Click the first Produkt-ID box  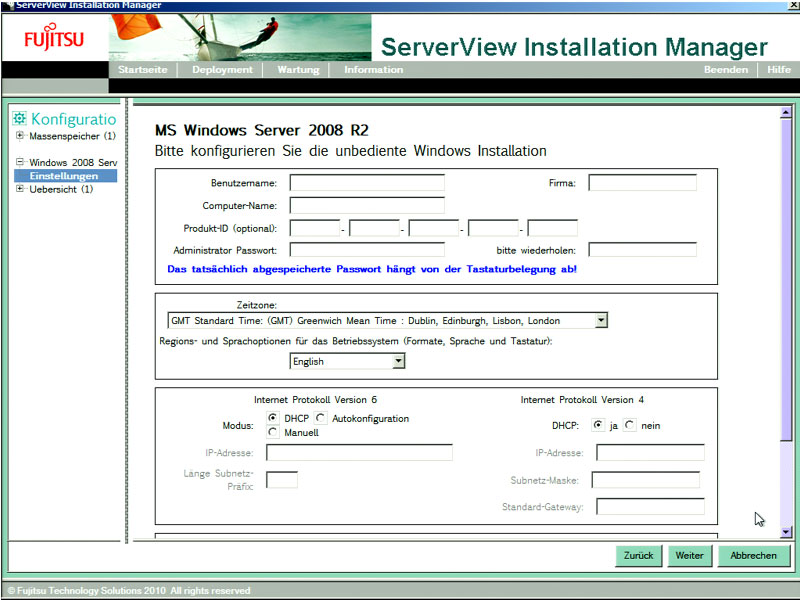coord(315,228)
